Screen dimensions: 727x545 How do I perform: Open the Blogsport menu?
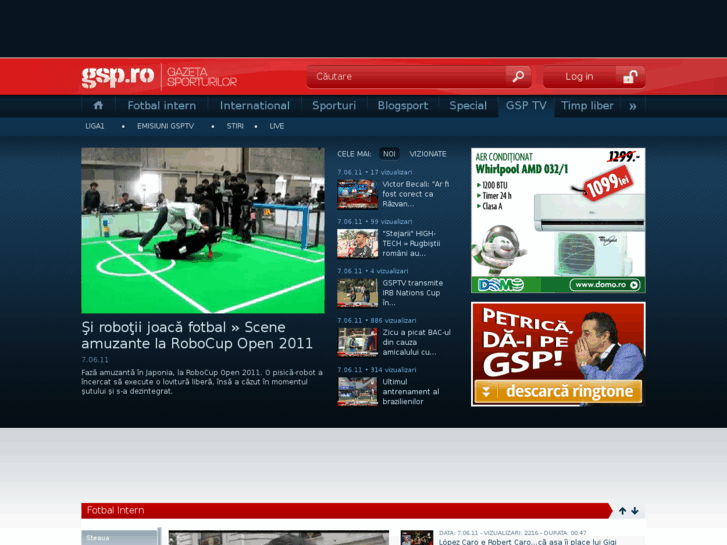[403, 106]
